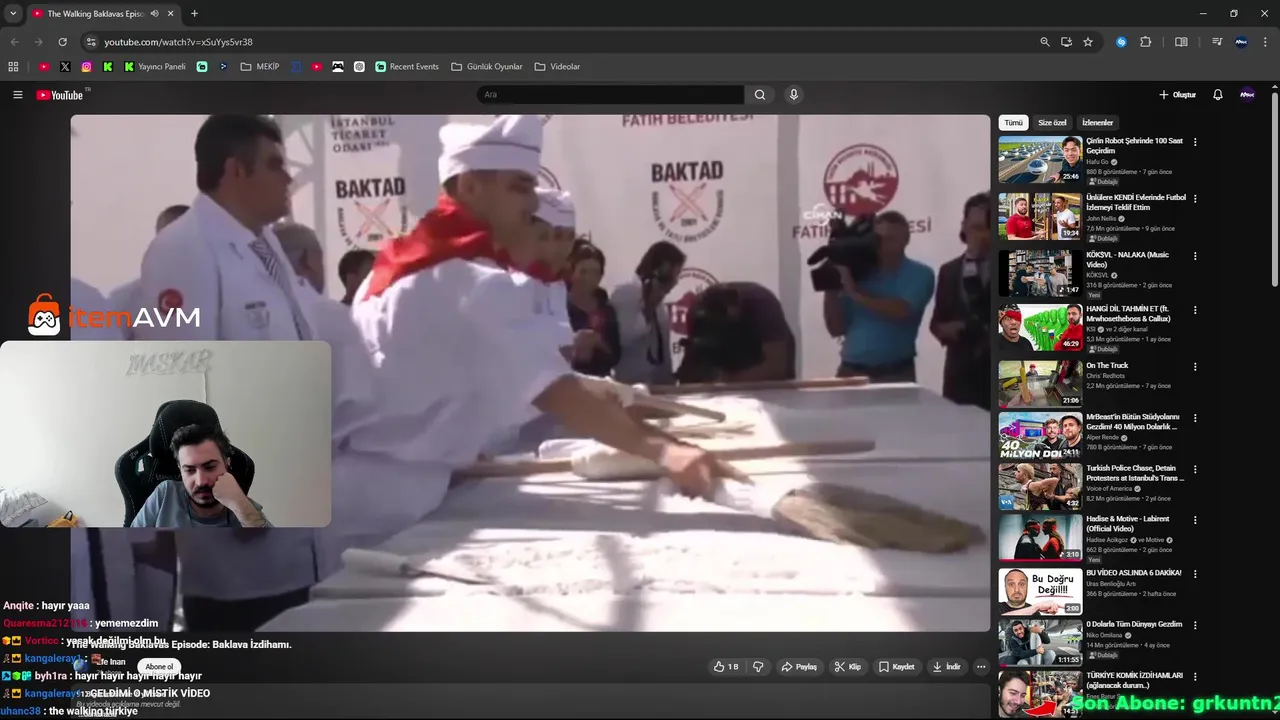Download the video with İndir button

[x=946, y=667]
